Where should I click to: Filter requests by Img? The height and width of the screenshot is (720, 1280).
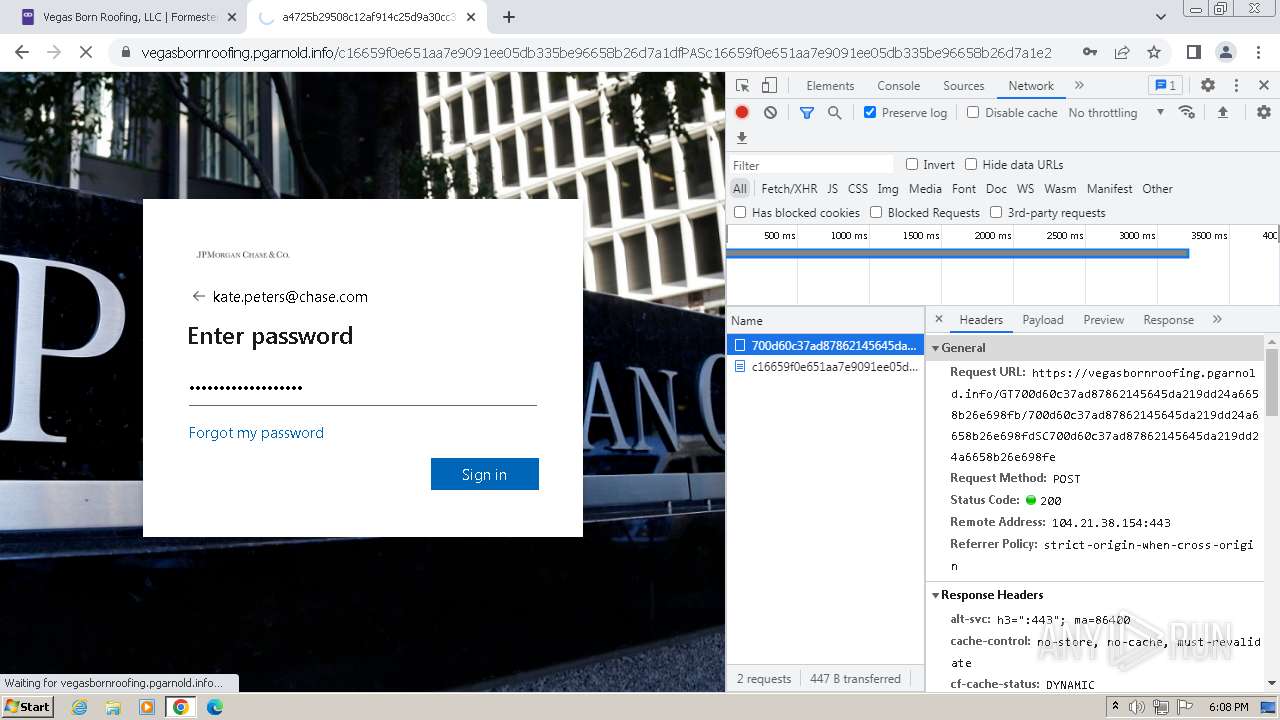[888, 189]
